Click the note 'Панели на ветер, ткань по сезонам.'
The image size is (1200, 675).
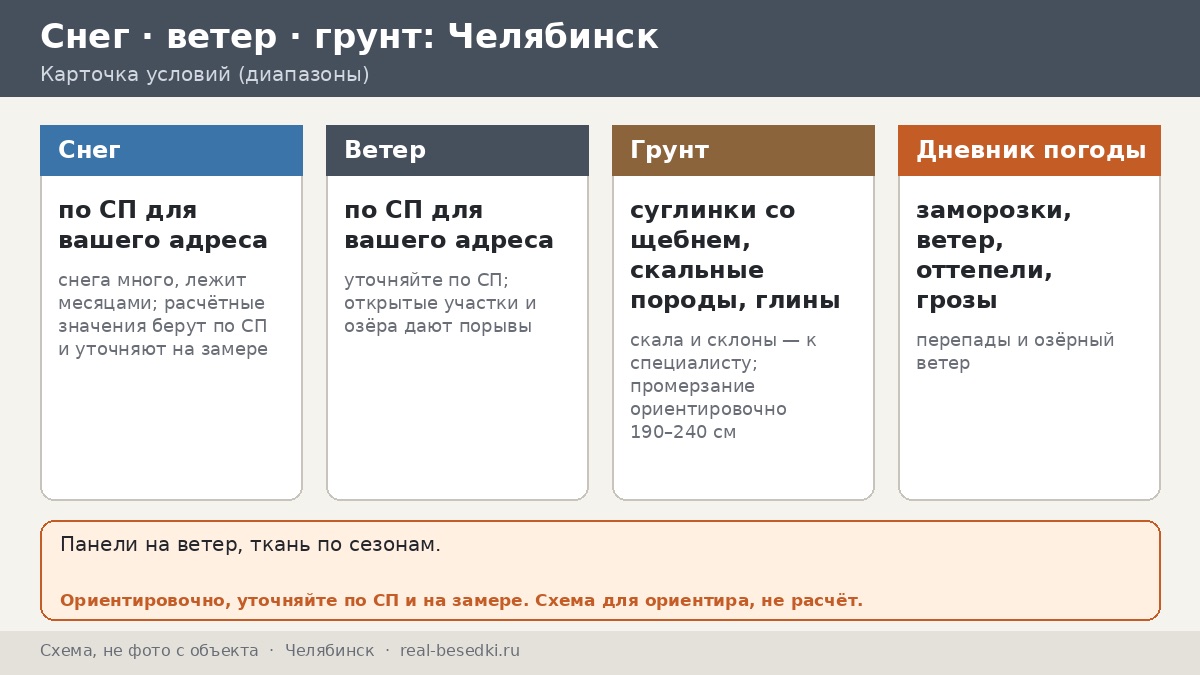tap(250, 545)
